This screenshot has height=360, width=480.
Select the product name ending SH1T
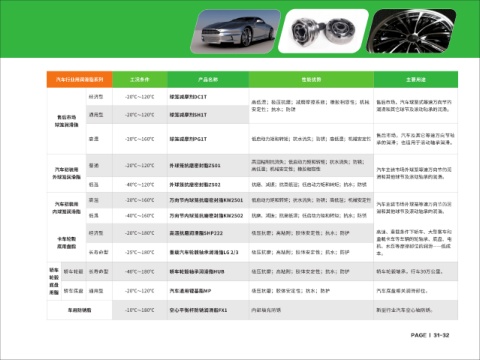coord(188,115)
